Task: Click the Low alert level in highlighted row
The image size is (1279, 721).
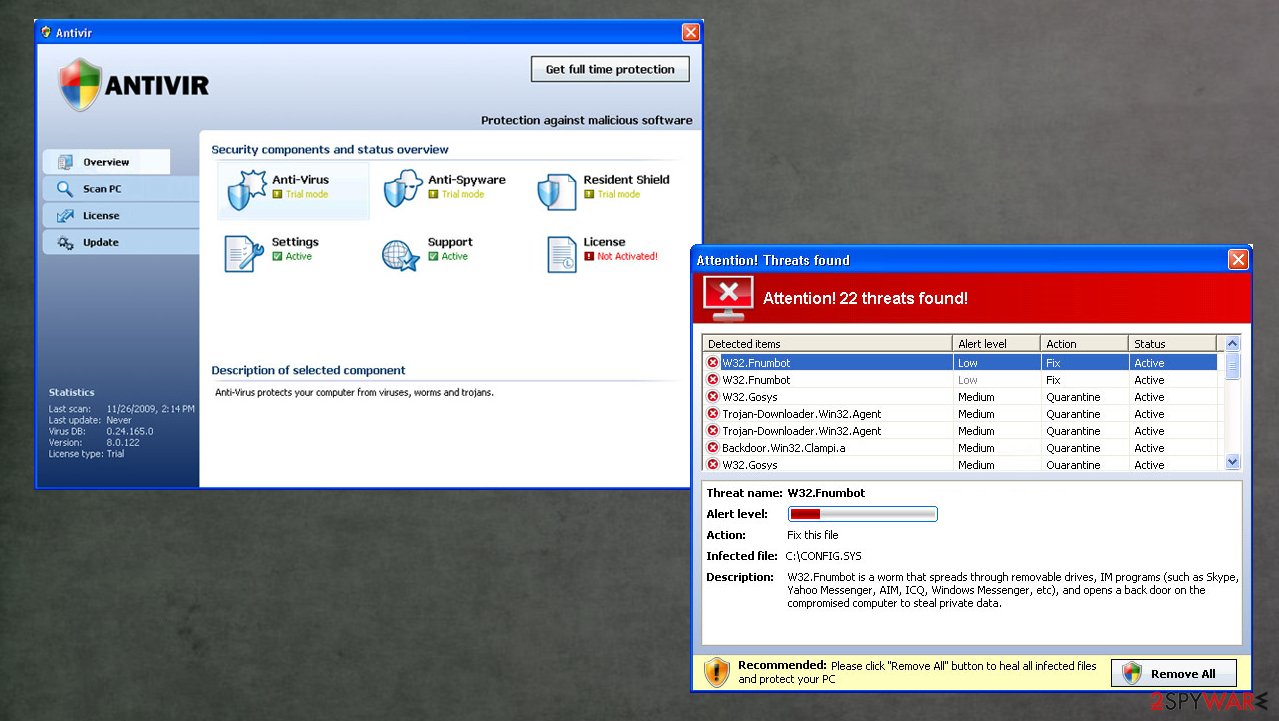Action: pyautogui.click(x=967, y=363)
